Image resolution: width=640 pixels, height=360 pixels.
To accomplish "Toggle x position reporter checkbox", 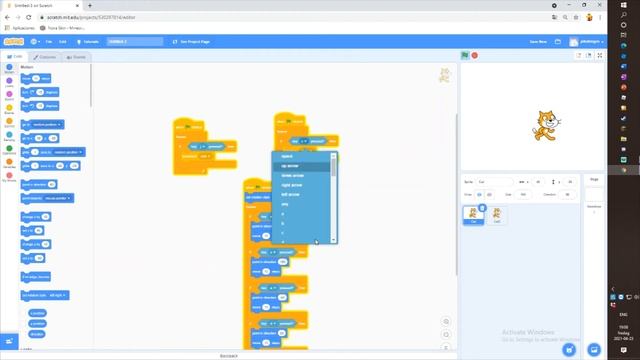I will click(x=24, y=313).
